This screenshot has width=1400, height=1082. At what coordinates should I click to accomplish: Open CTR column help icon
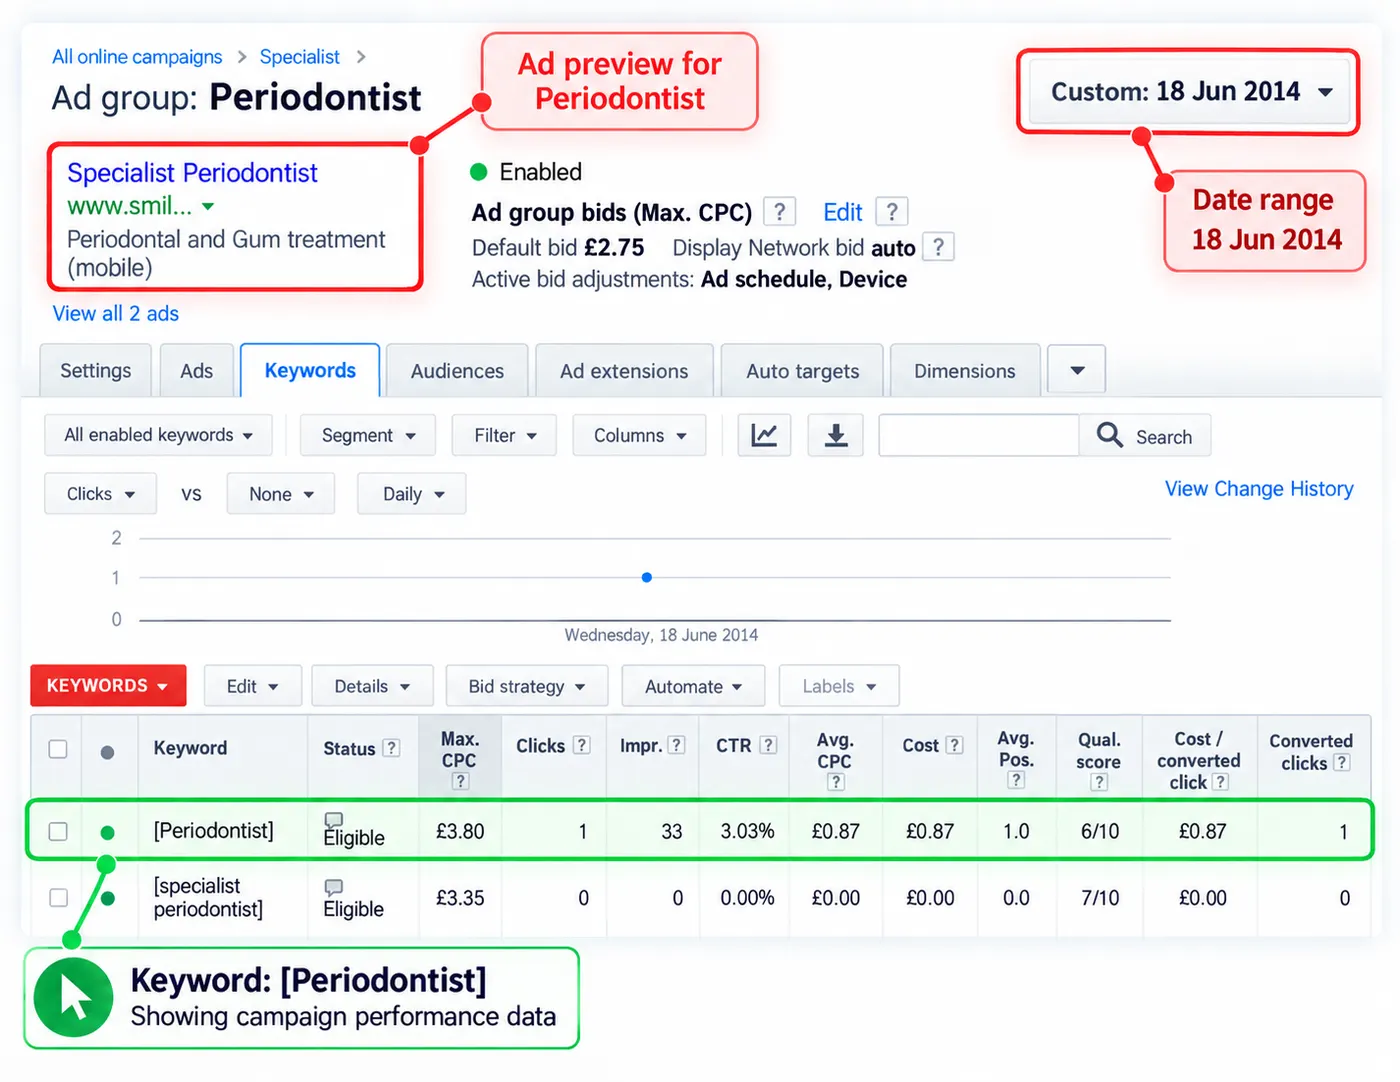768,745
